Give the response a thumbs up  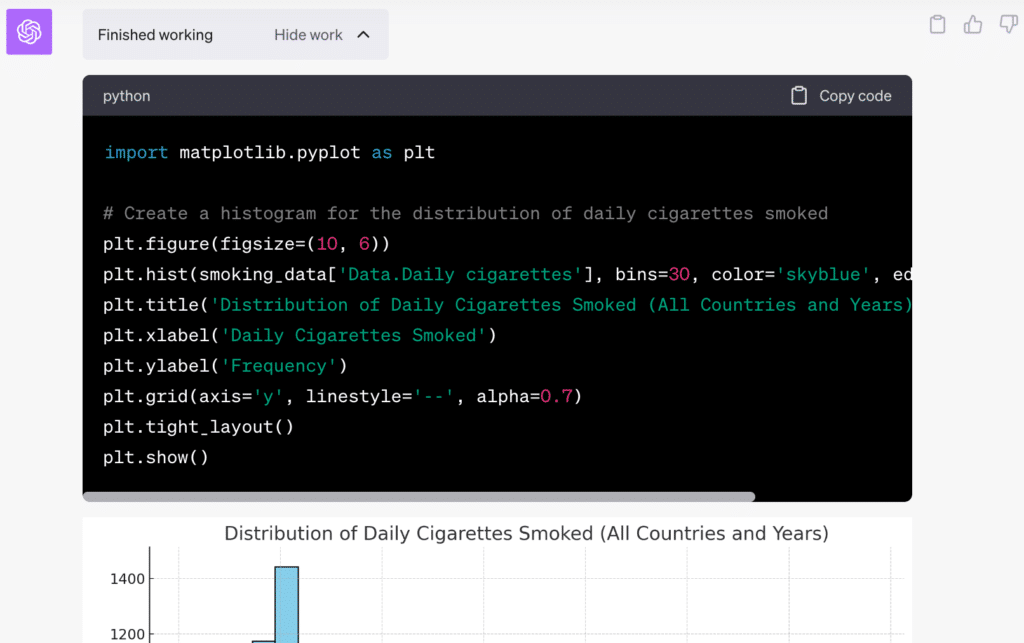973,24
